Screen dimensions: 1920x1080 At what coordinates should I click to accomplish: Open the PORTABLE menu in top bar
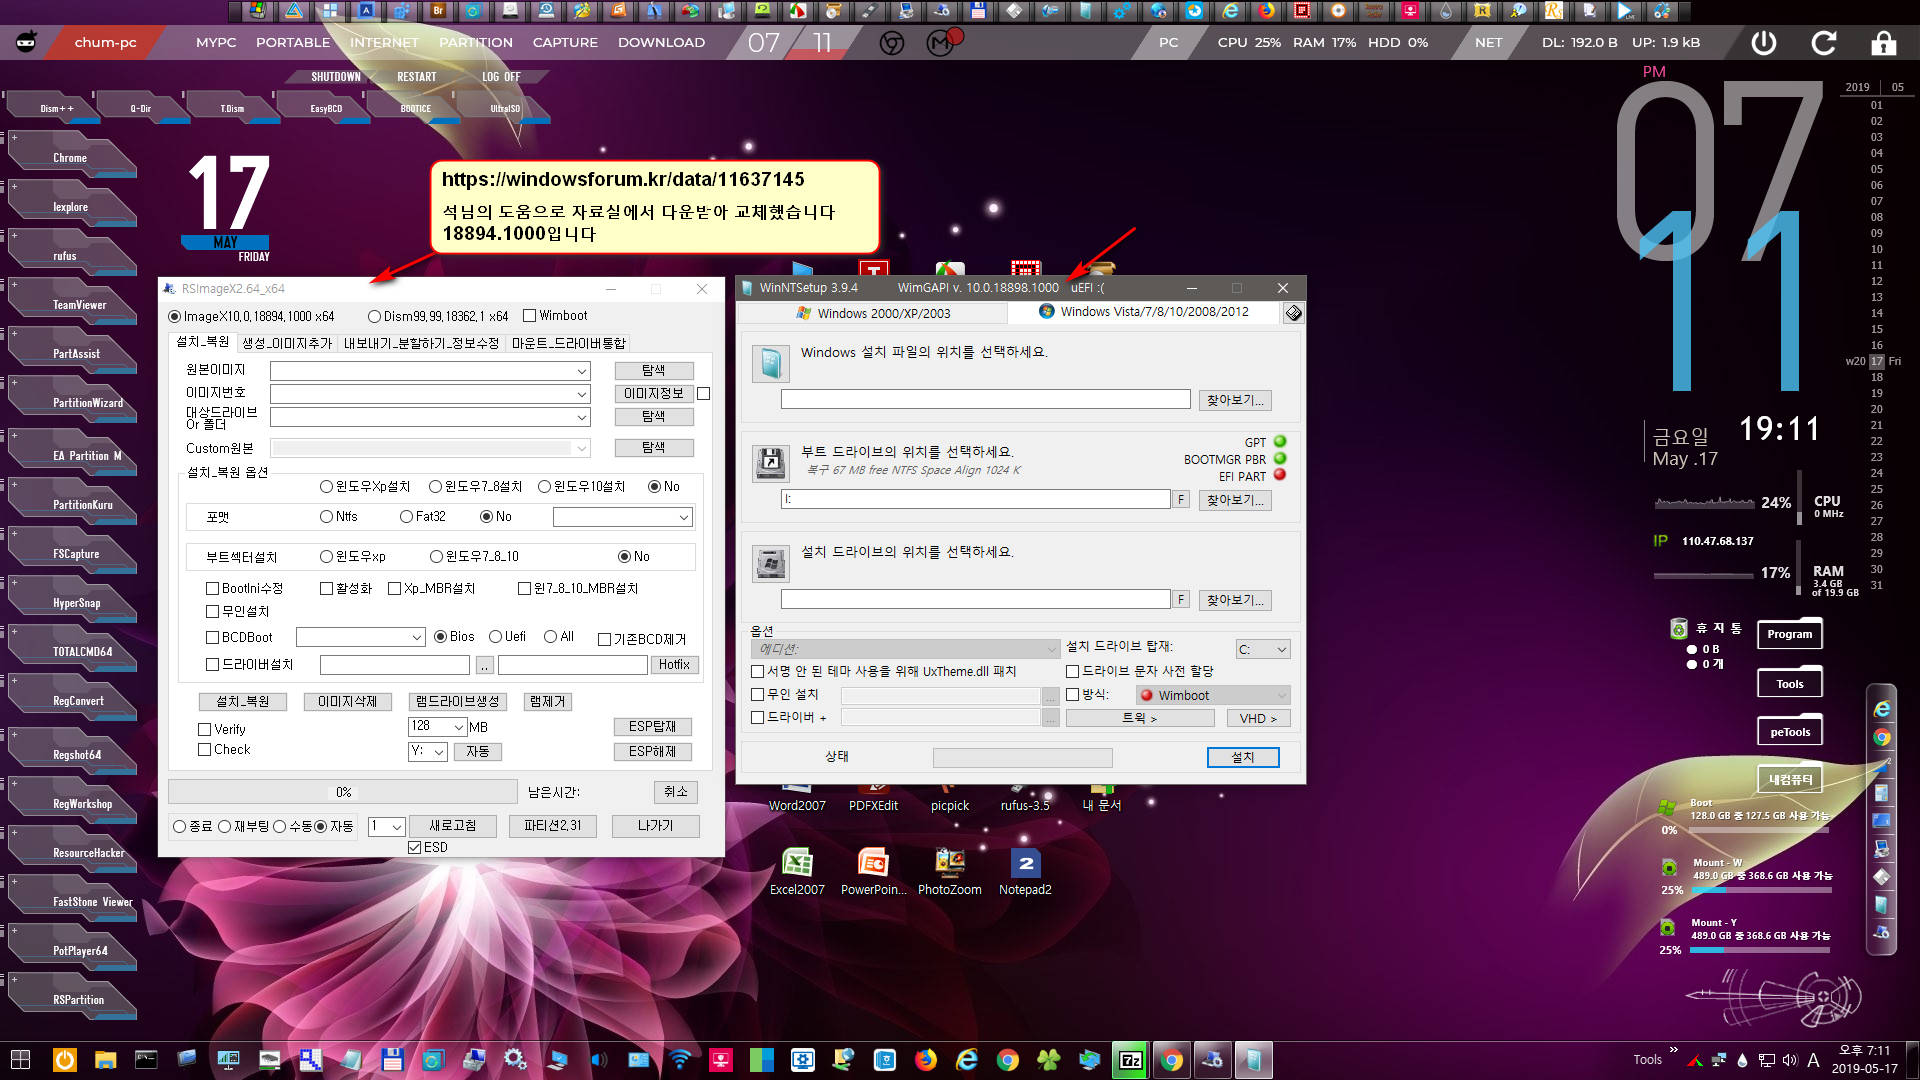click(293, 43)
